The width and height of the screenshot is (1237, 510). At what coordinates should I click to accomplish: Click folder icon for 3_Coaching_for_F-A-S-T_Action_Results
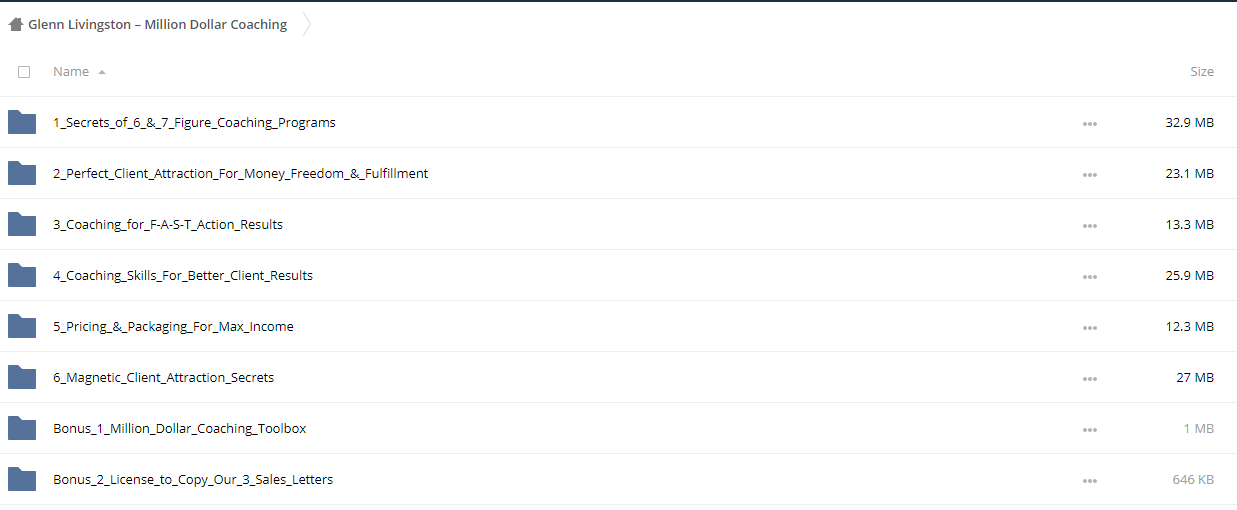(22, 224)
